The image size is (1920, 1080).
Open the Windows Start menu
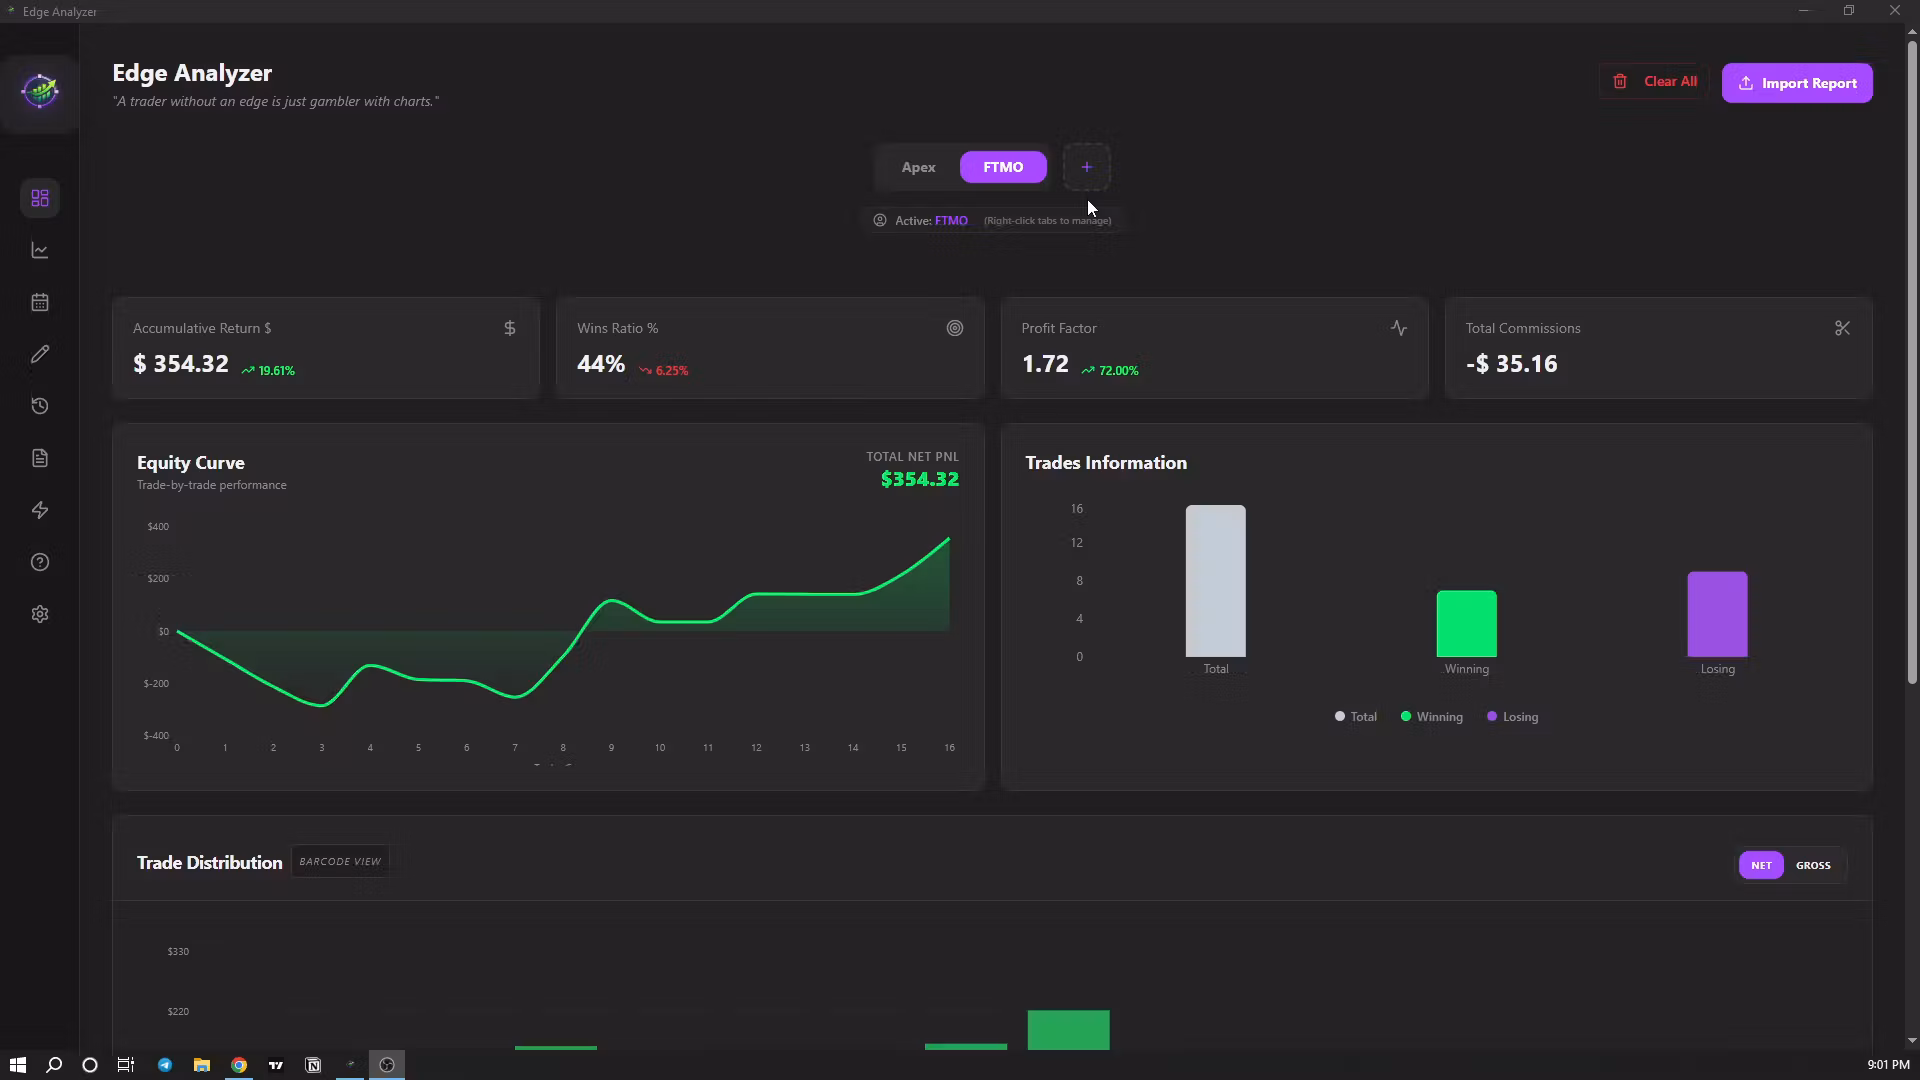17,1065
